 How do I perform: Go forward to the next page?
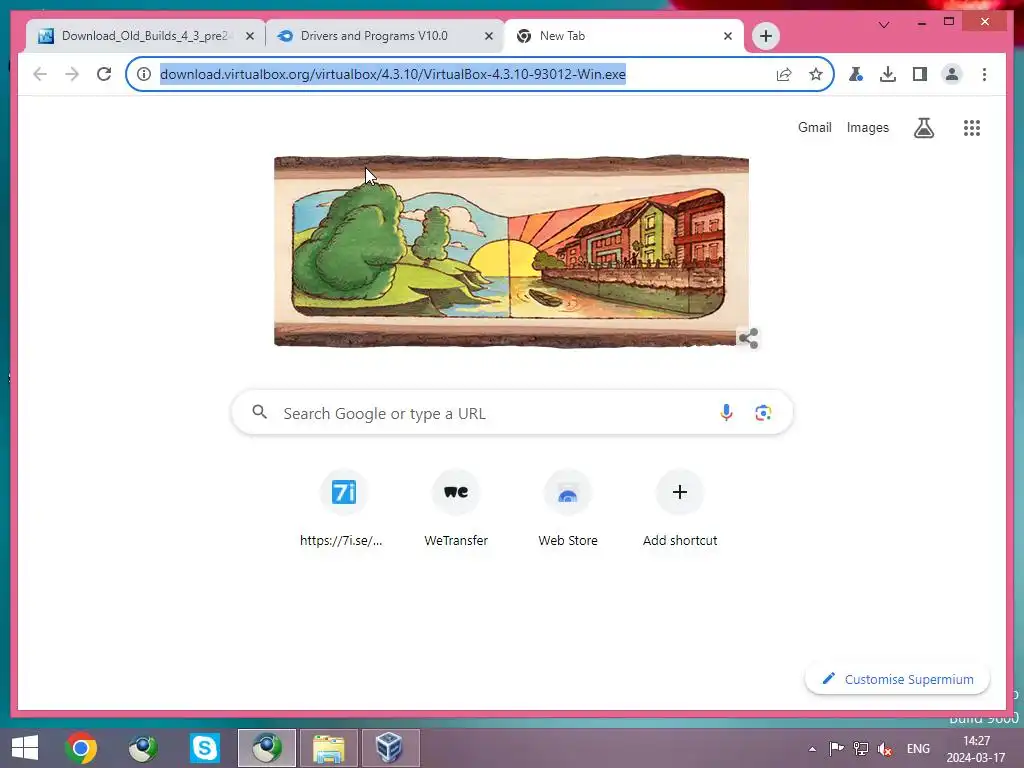coord(72,74)
